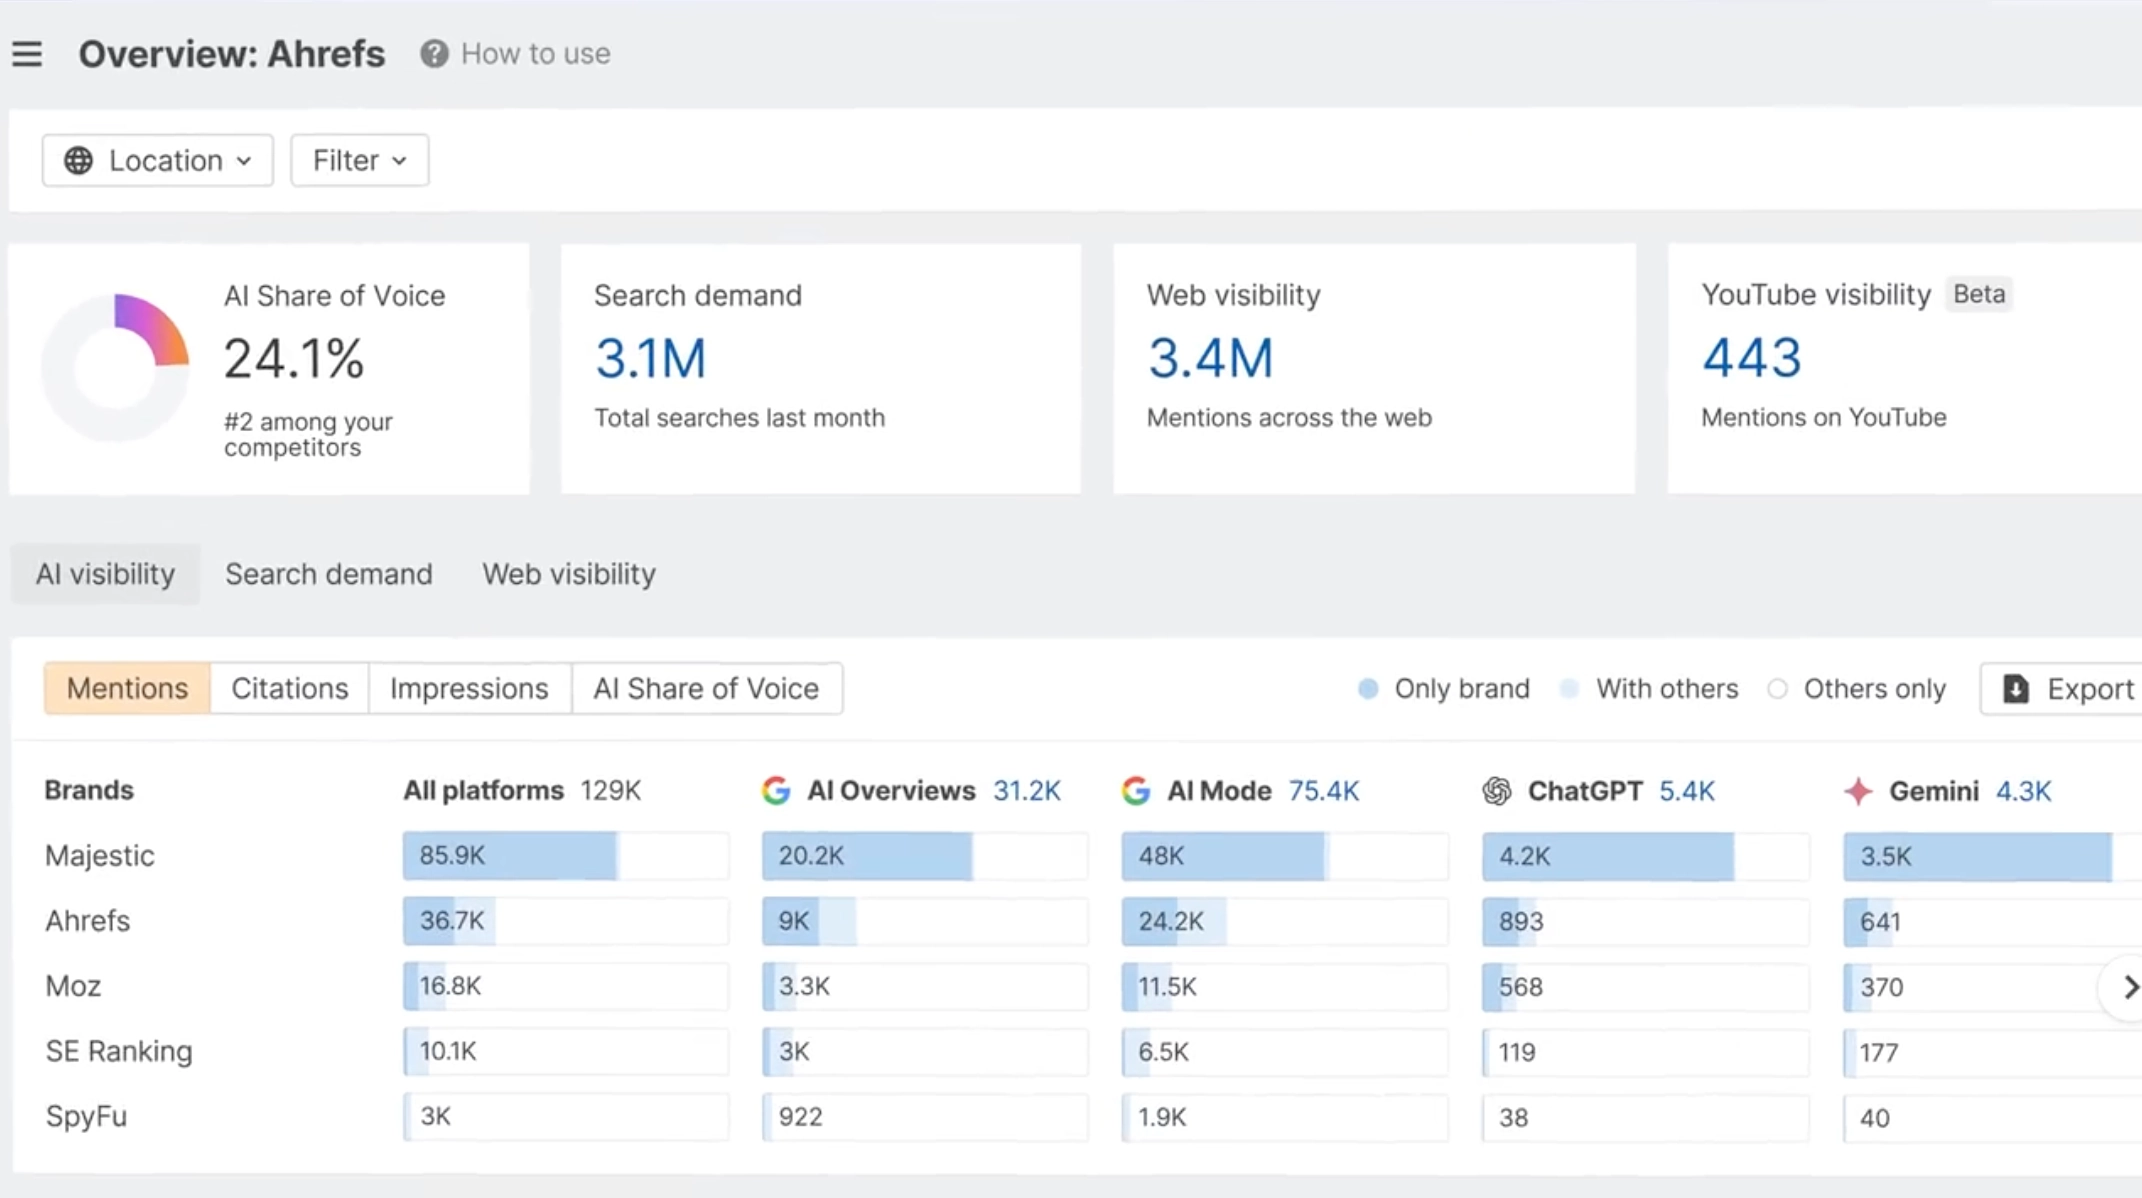Click the Gemini sparkle icon
This screenshot has width=2142, height=1198.
click(x=1858, y=791)
